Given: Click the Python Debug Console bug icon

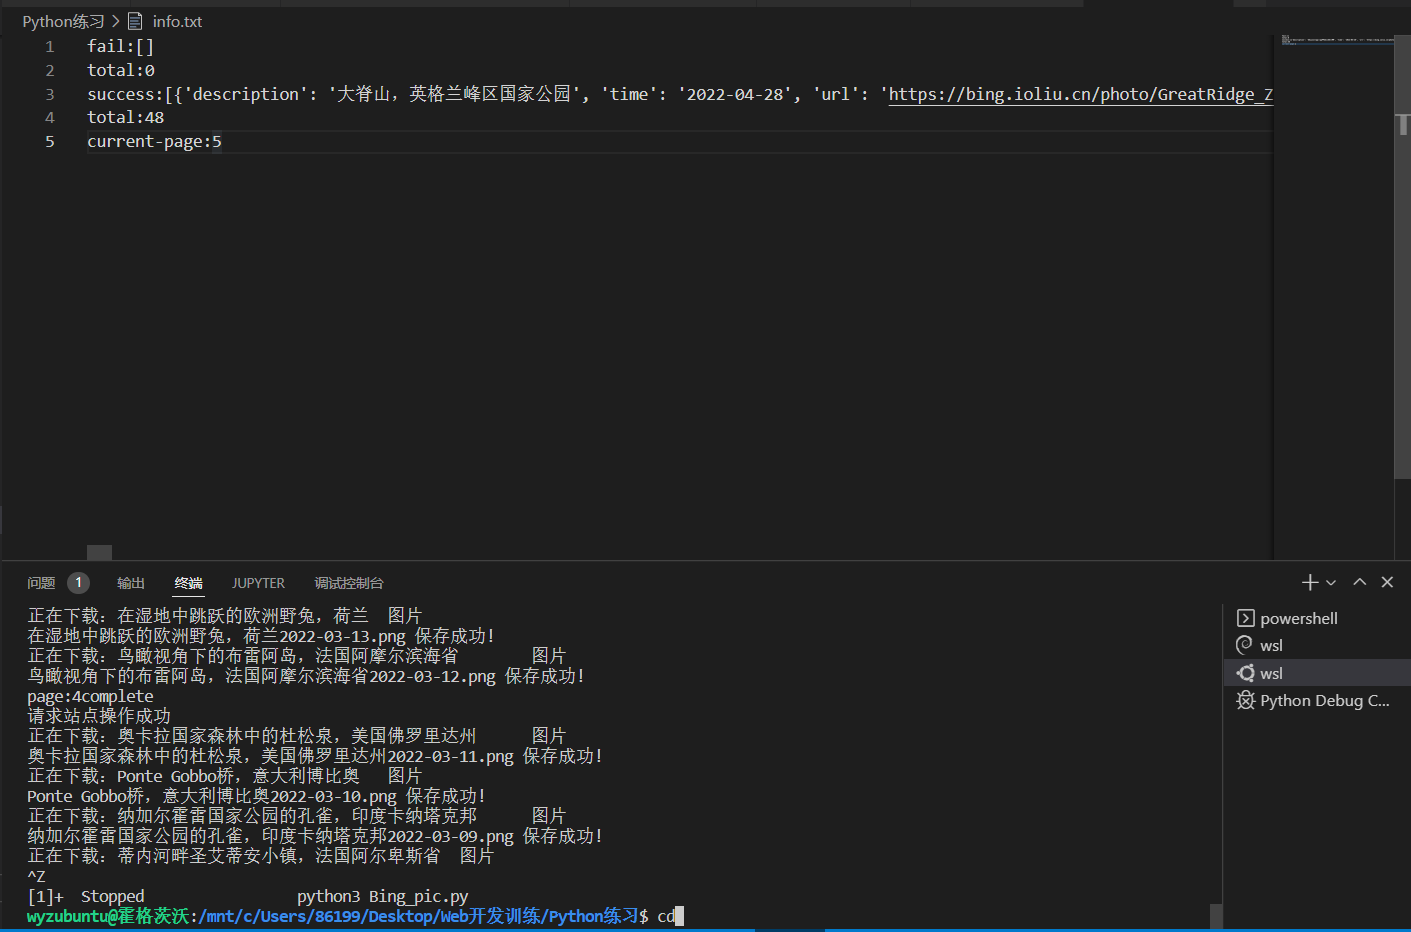Looking at the screenshot, I should pyautogui.click(x=1245, y=700).
